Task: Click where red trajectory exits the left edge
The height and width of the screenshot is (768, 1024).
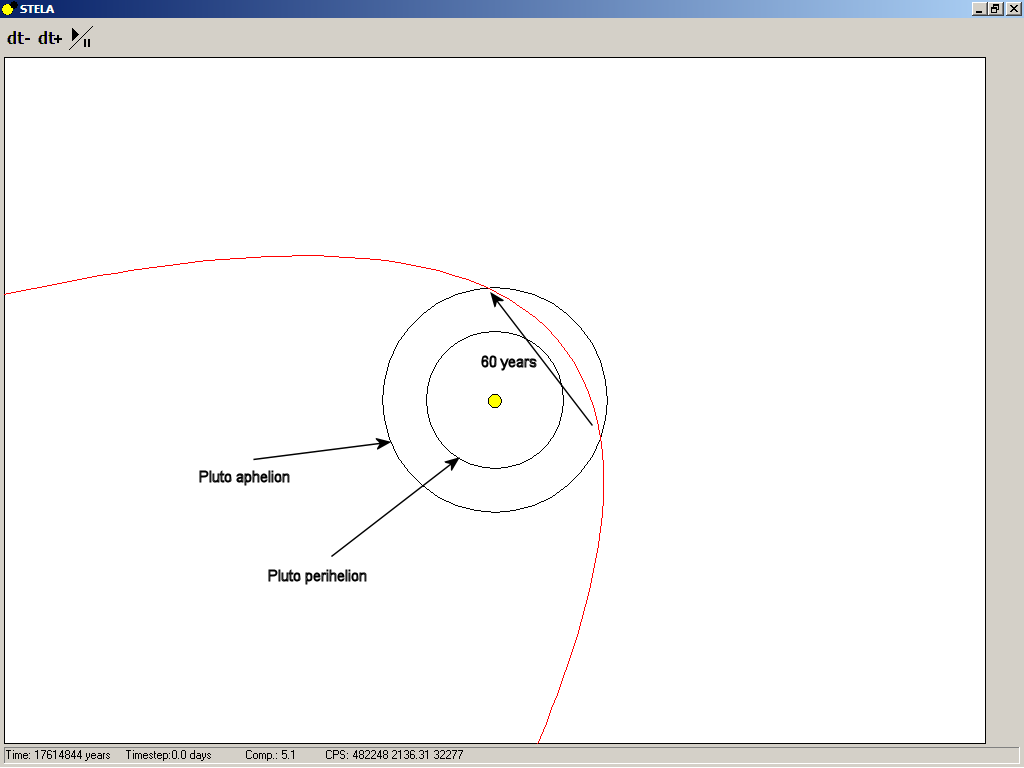Action: pos(8,293)
